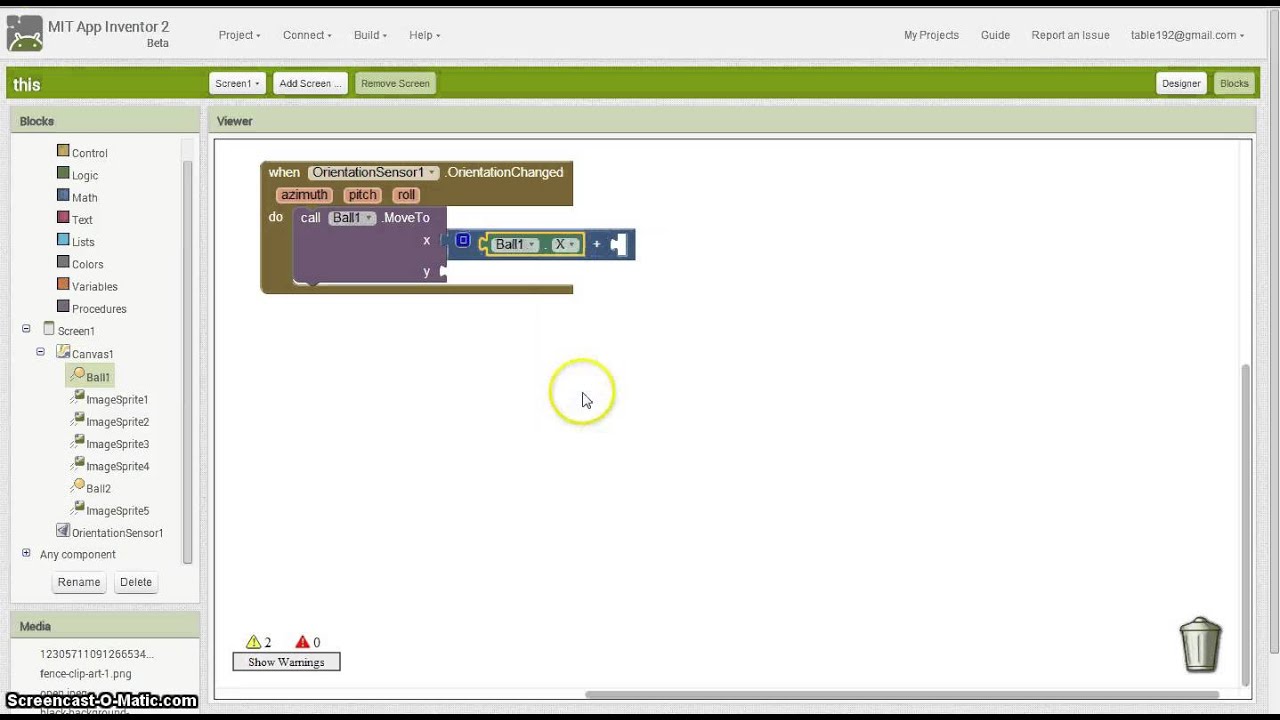The height and width of the screenshot is (720, 1280).
Task: Click the ImageSprite2 icon in tree
Action: point(77,420)
